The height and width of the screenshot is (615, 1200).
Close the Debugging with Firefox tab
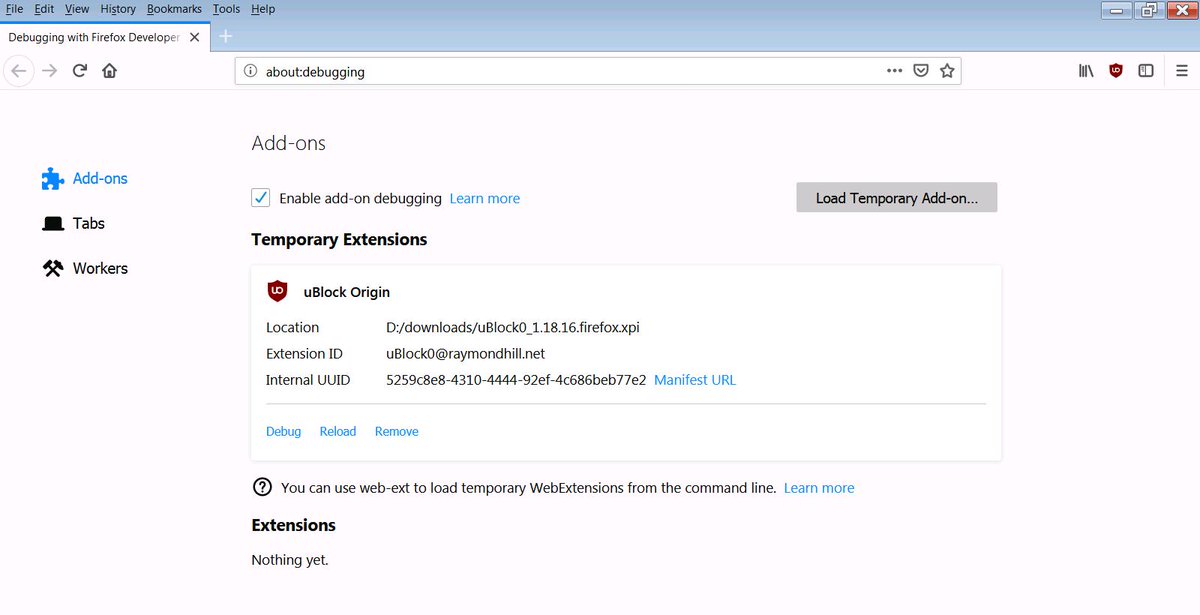coord(195,37)
